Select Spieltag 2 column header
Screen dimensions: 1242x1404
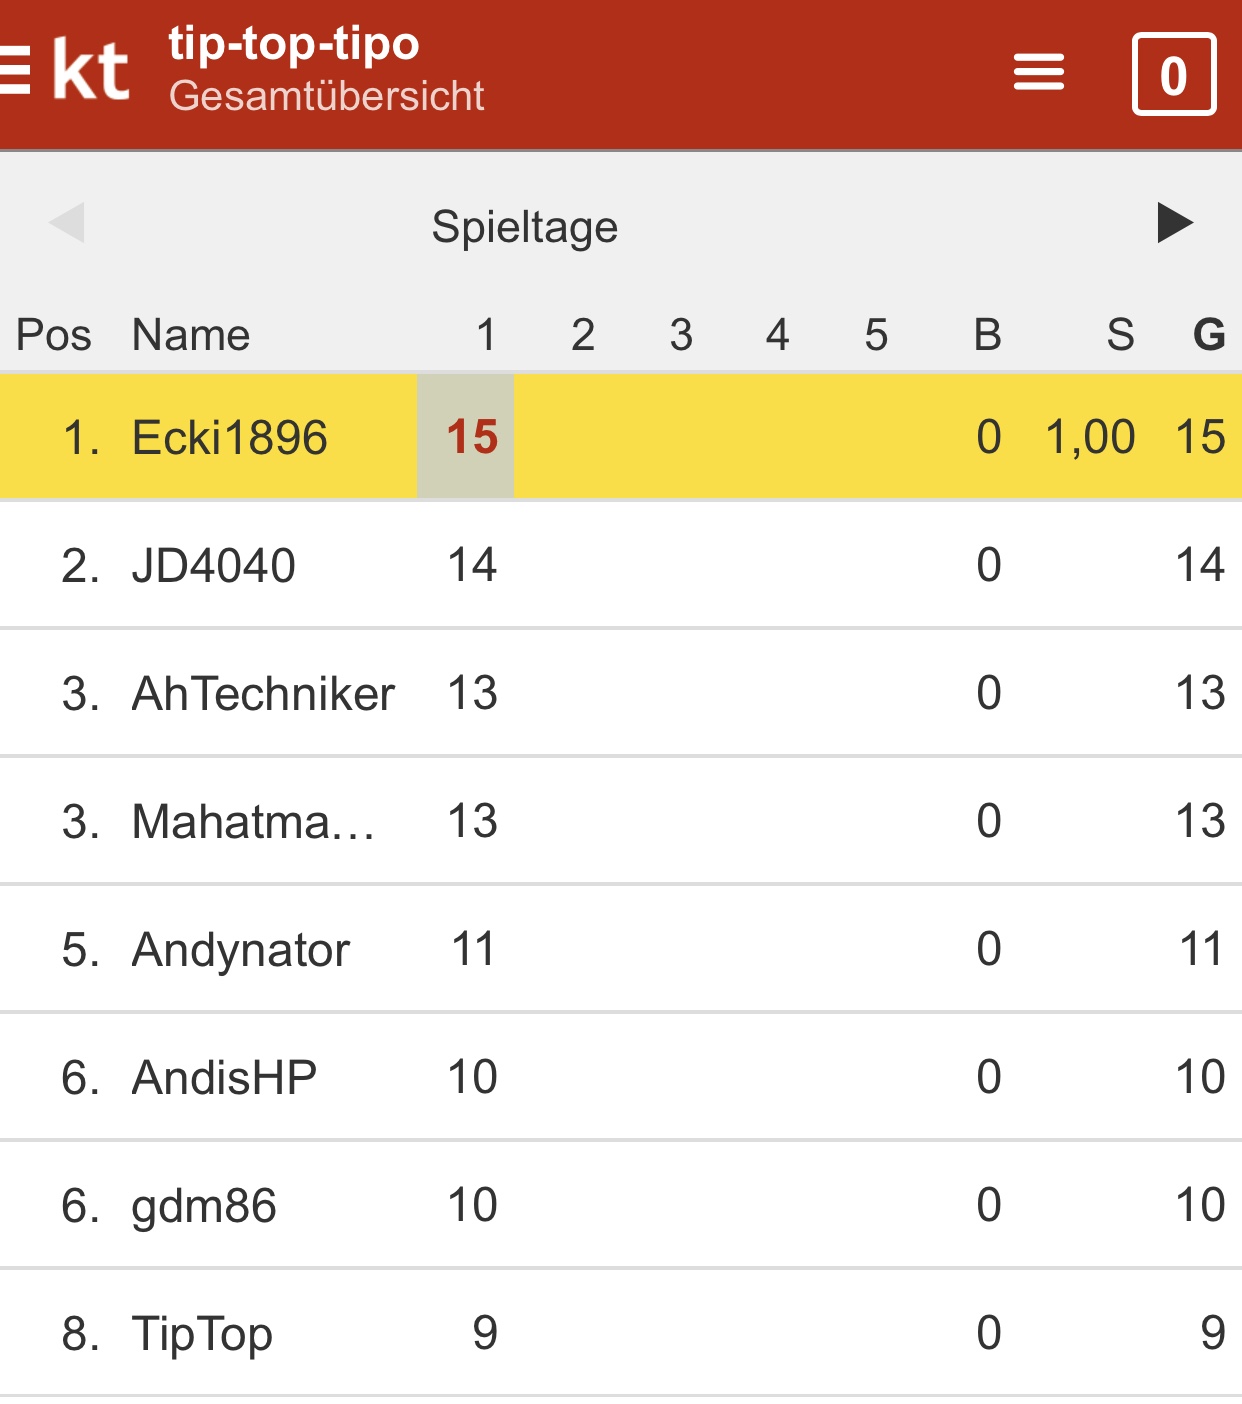pyautogui.click(x=583, y=335)
